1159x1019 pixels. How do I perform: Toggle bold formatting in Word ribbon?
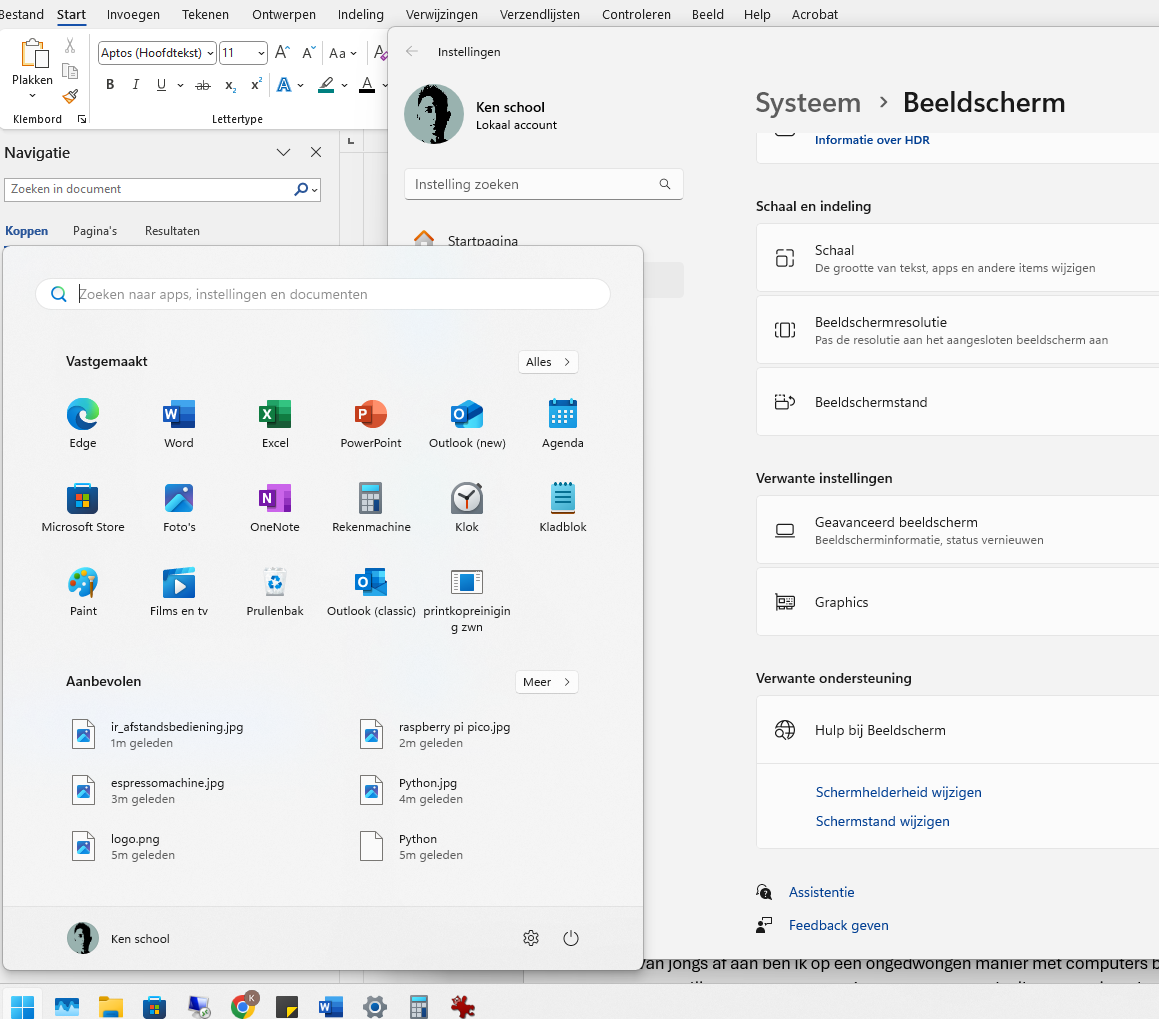point(110,85)
